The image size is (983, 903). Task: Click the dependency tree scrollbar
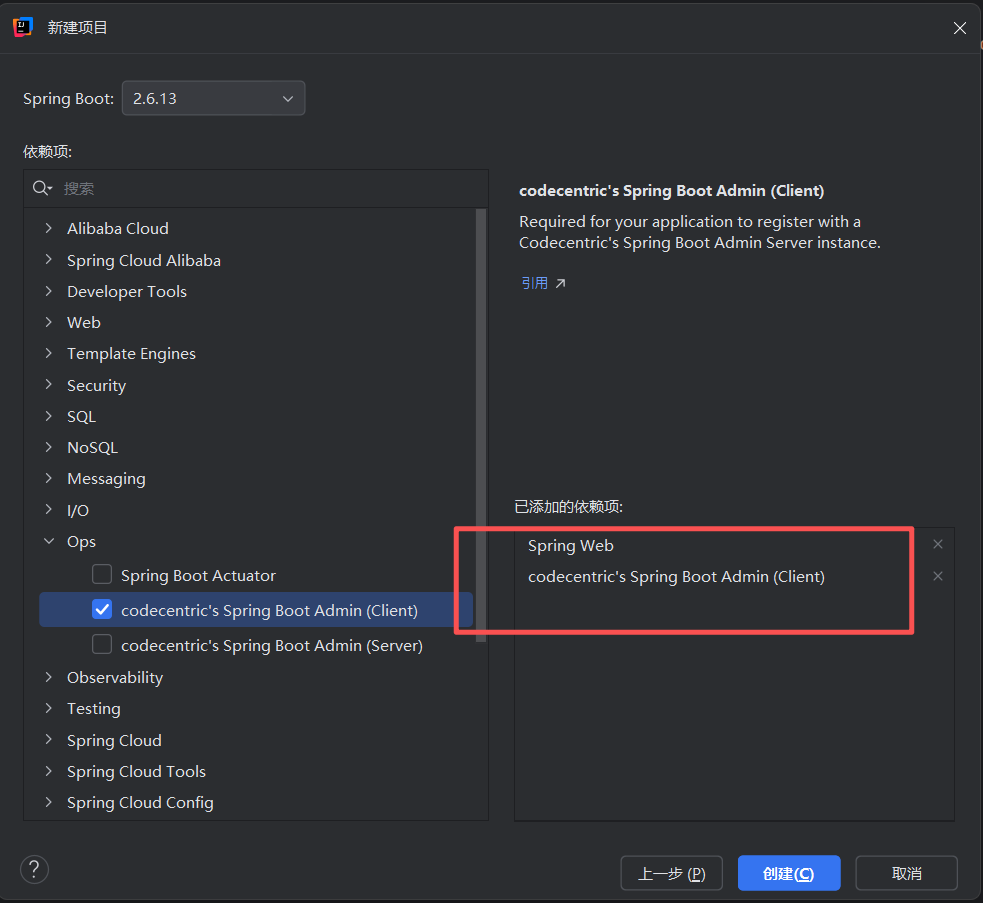point(481,425)
